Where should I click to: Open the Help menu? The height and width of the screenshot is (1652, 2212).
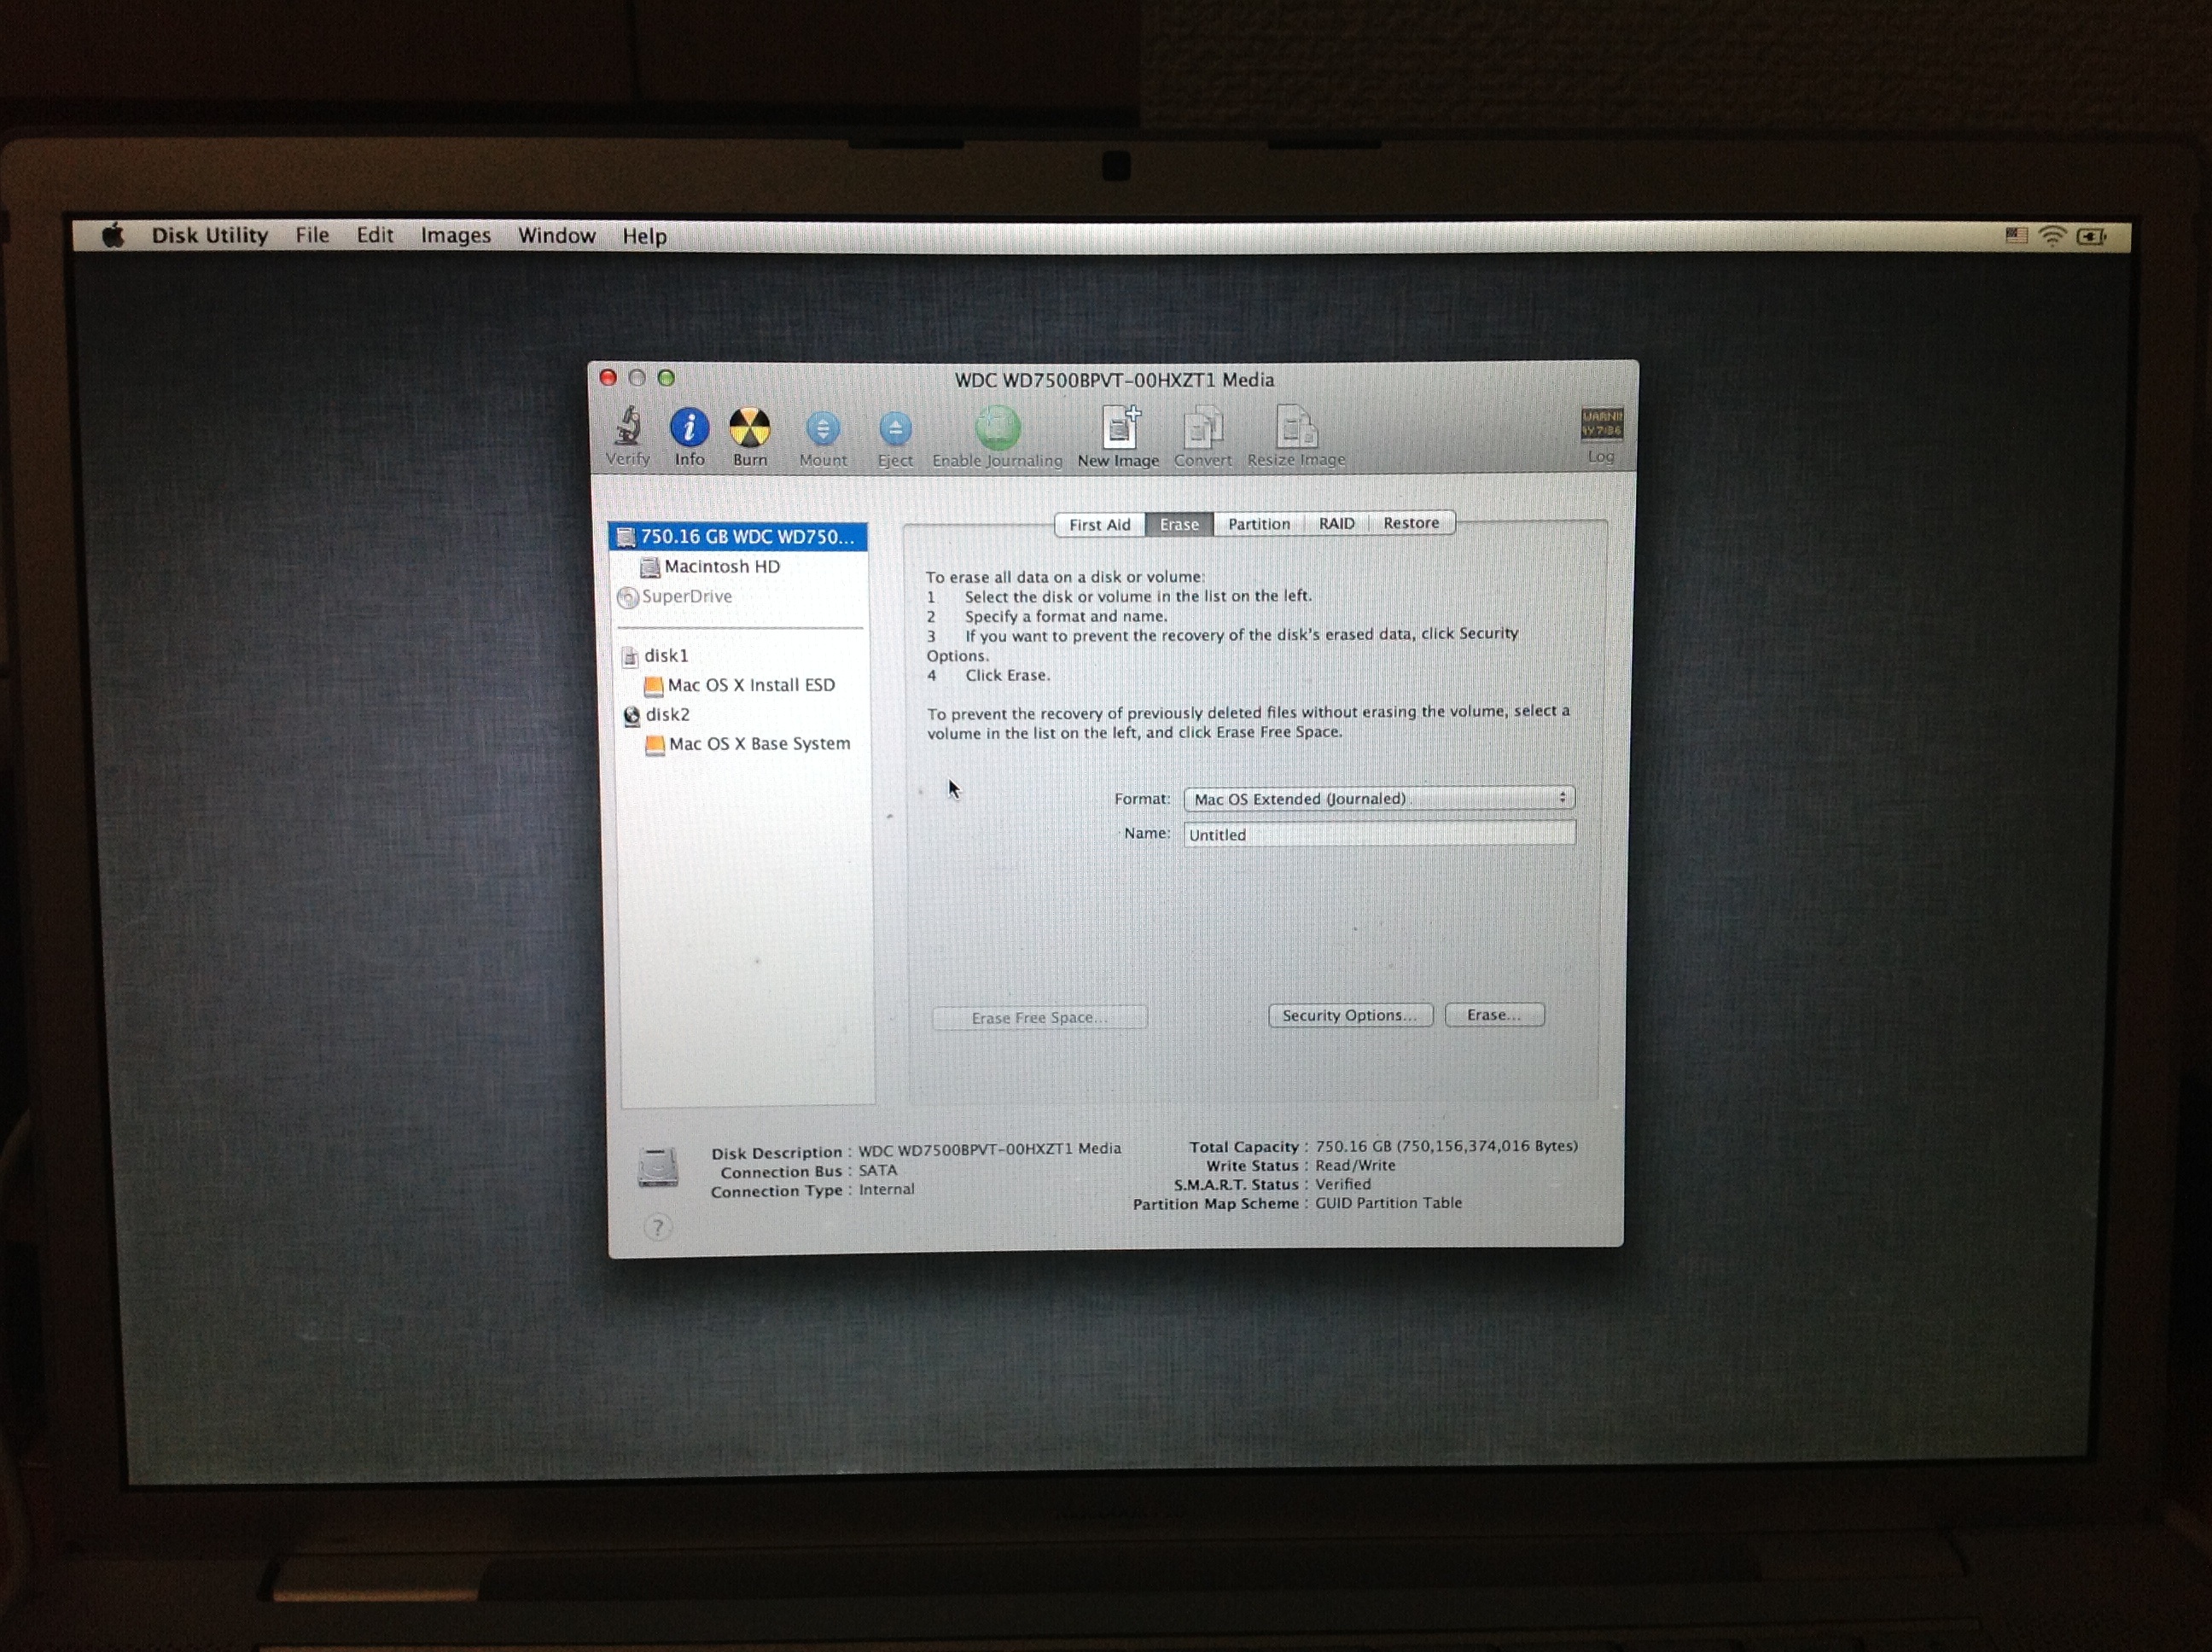(645, 236)
